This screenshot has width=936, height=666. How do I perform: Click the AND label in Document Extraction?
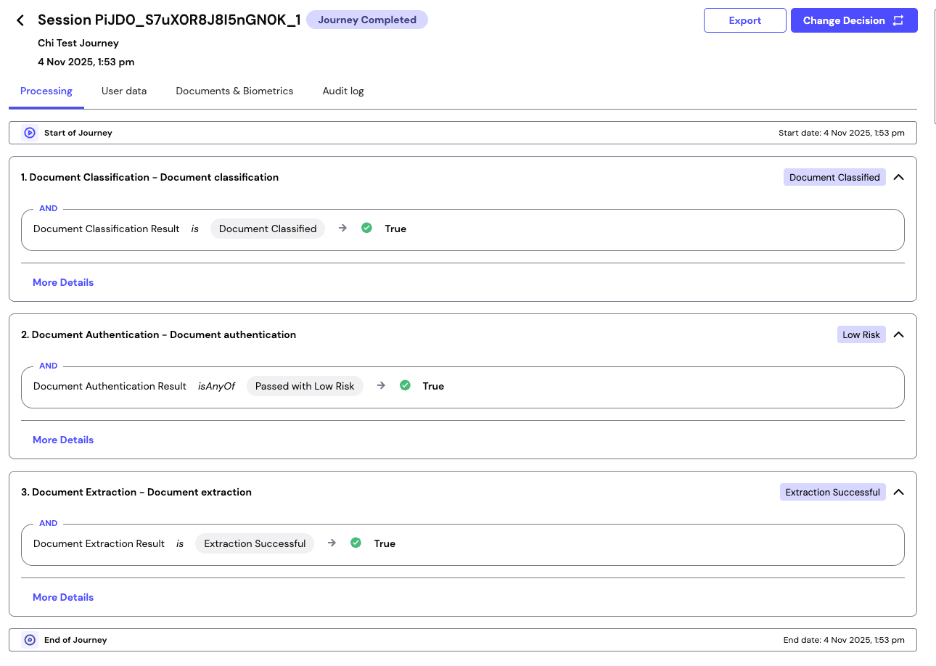(x=48, y=523)
